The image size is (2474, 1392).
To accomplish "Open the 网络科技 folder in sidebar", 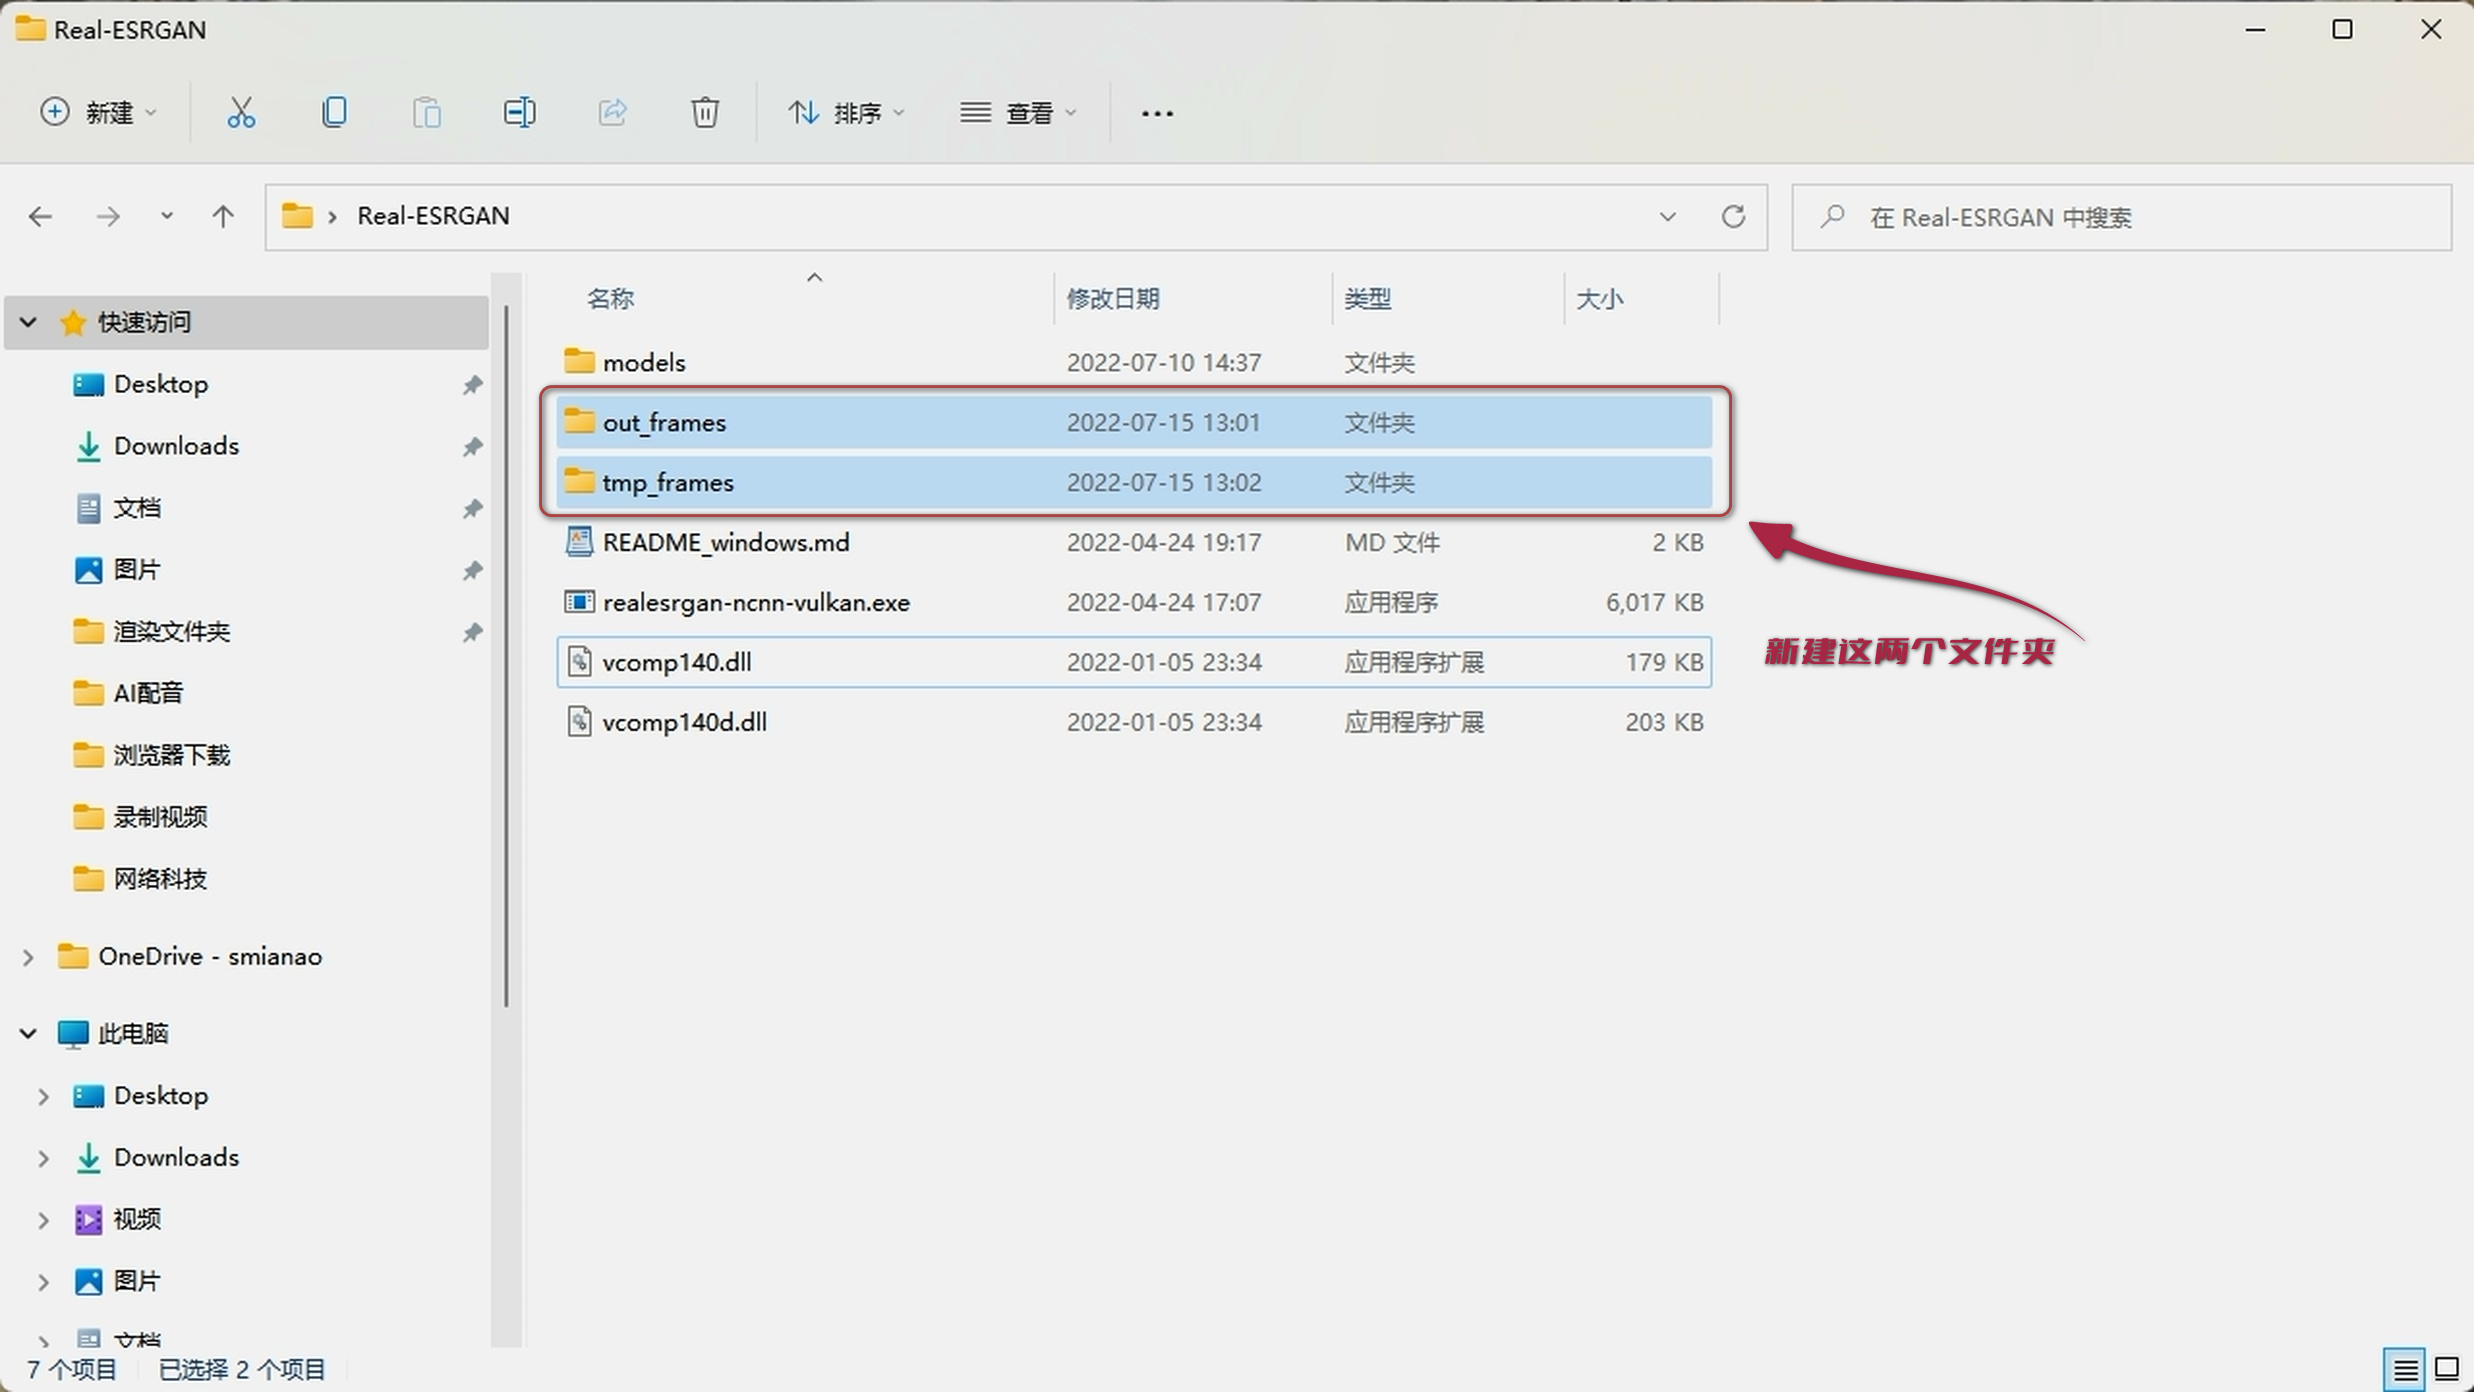I will pyautogui.click(x=160, y=879).
